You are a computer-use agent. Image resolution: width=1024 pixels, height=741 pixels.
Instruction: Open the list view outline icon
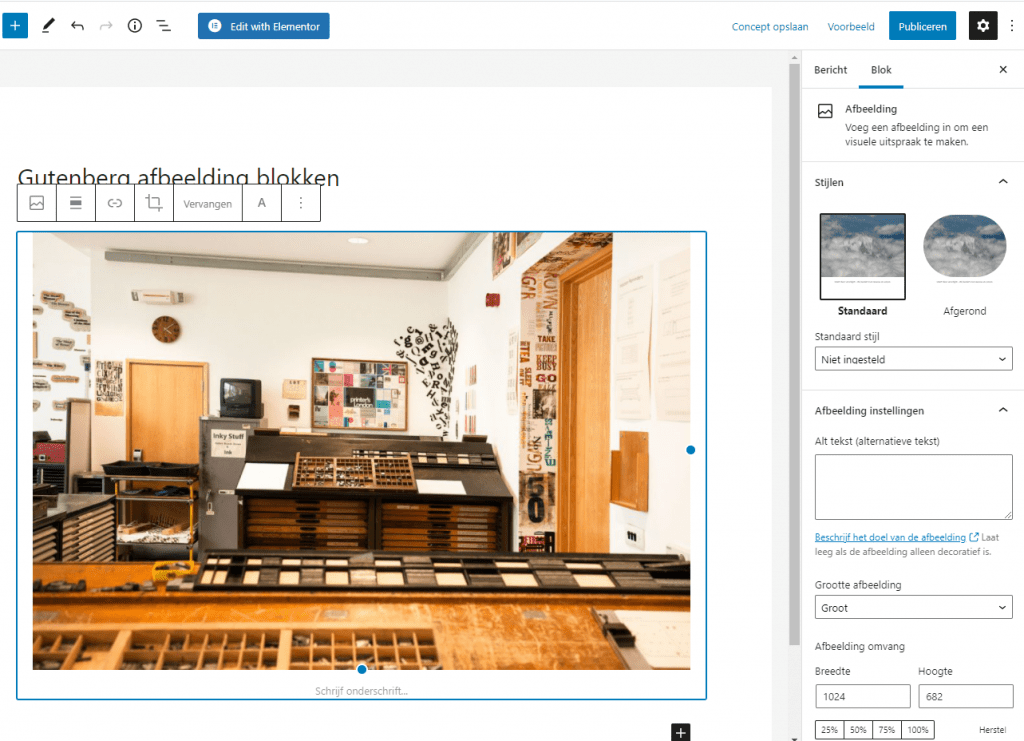pos(164,26)
